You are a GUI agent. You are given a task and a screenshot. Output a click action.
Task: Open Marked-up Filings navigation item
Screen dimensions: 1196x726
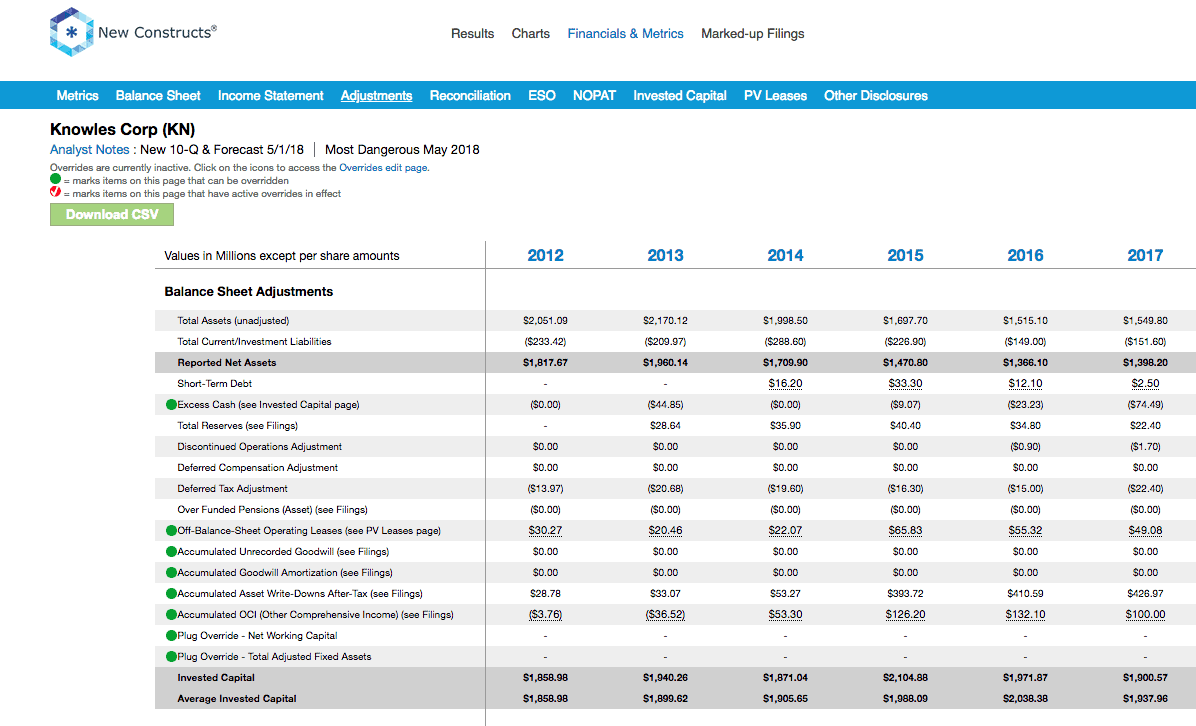(x=753, y=34)
